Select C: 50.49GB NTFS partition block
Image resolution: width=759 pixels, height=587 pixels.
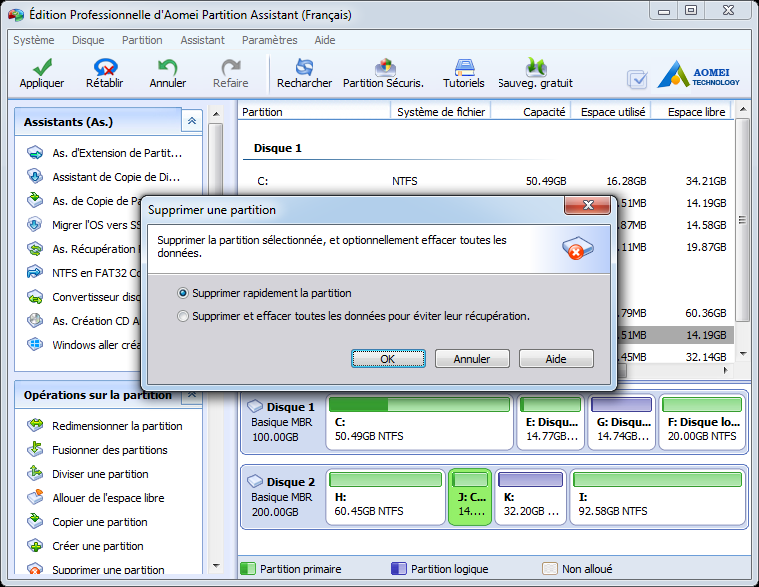[419, 422]
